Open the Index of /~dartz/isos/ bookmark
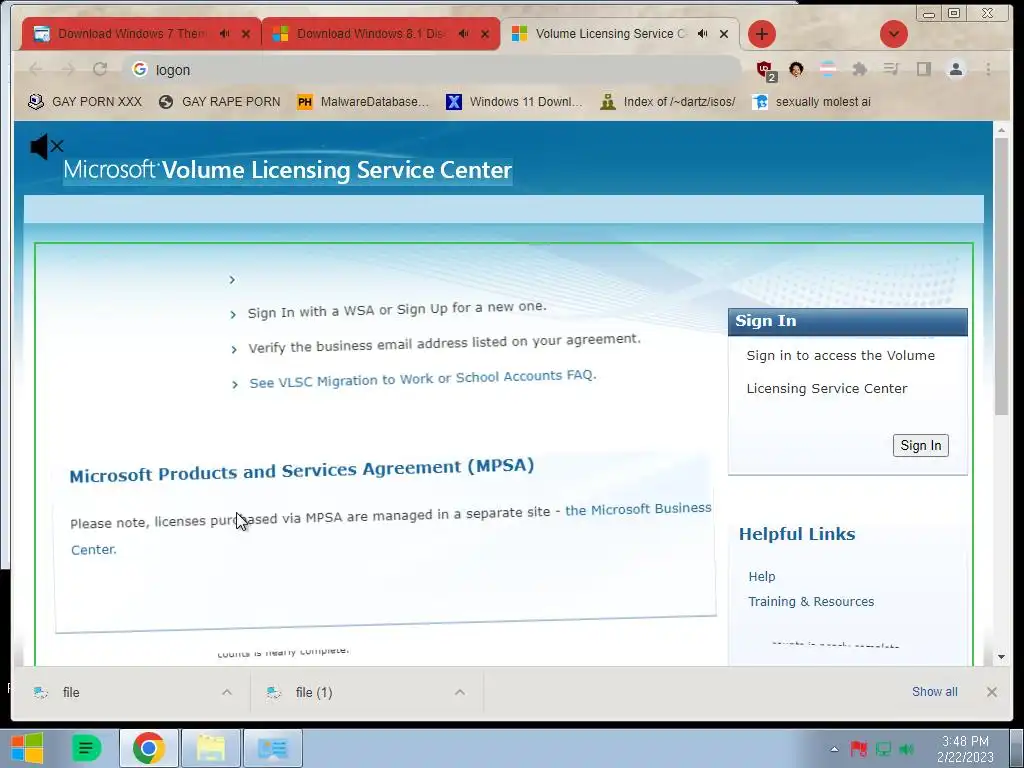Viewport: 1024px width, 768px height. (x=668, y=102)
